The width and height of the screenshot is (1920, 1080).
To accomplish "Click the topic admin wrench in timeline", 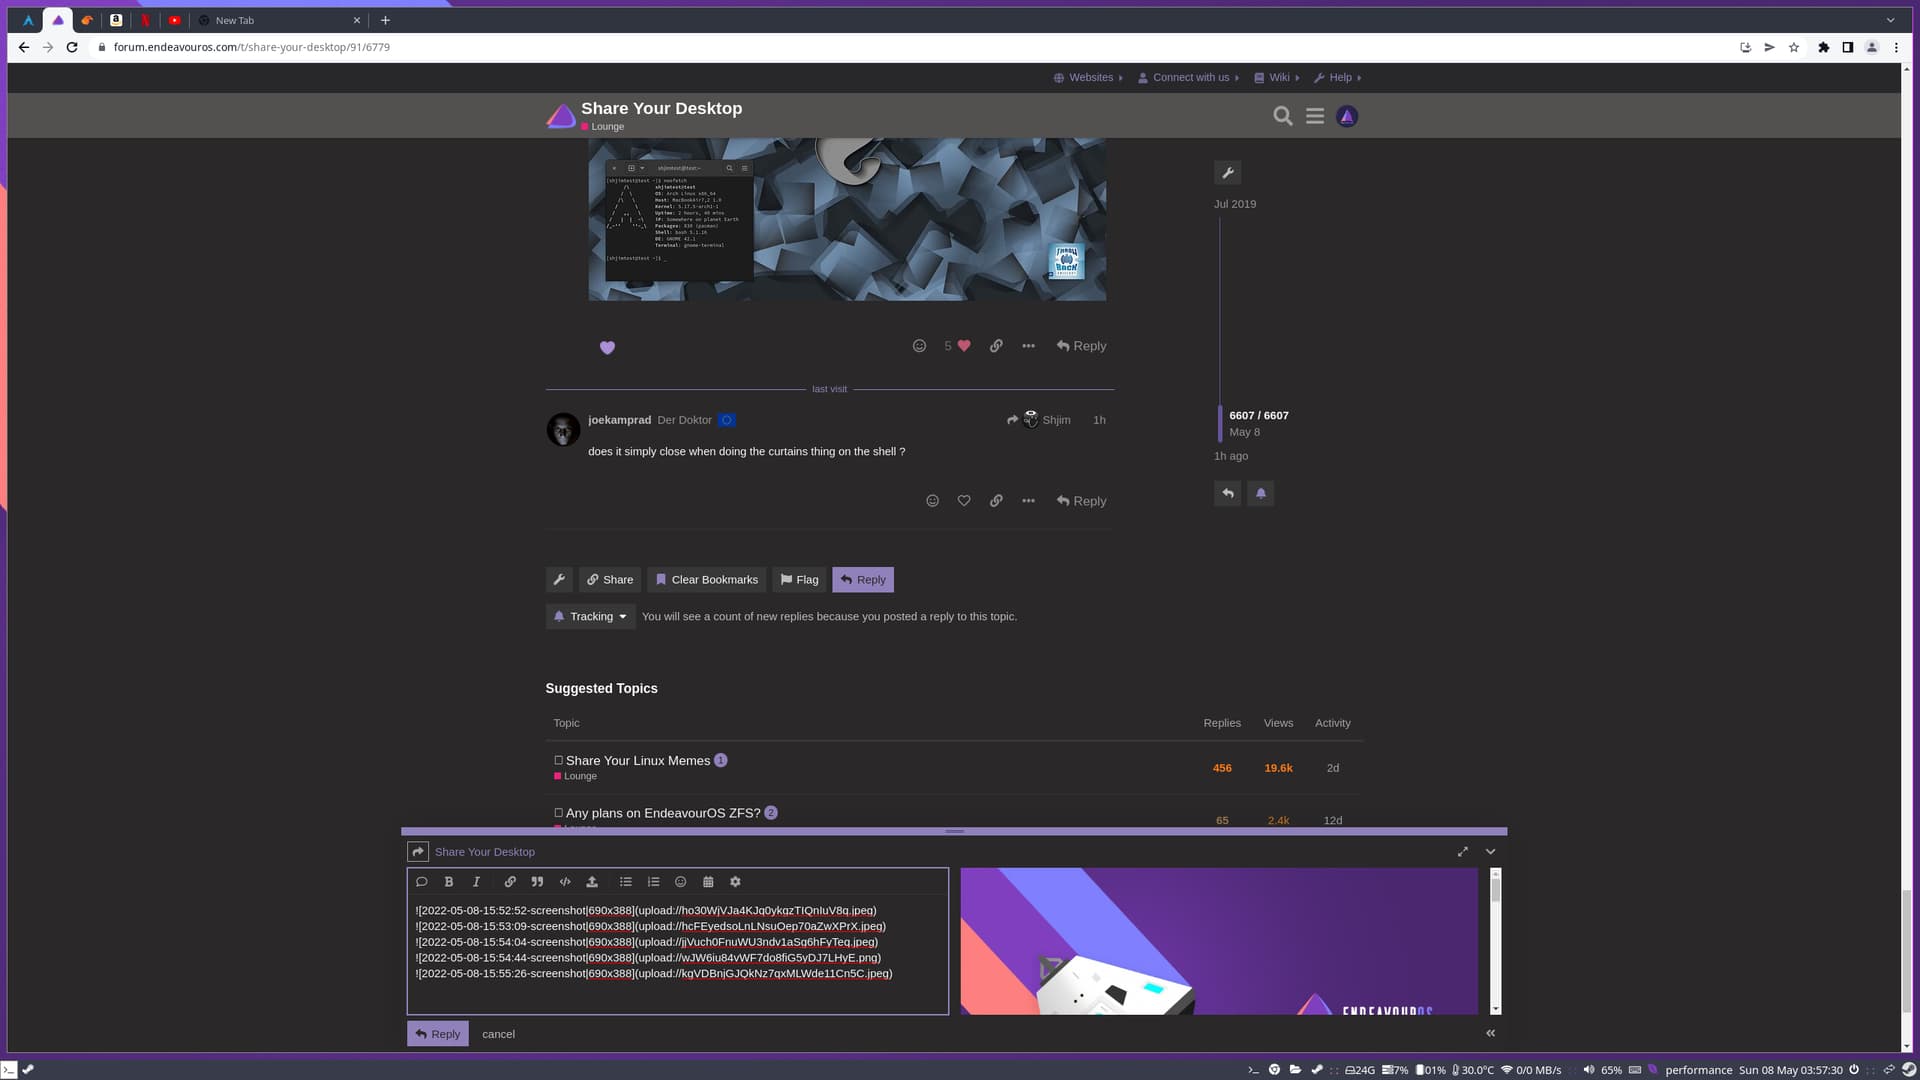I will tap(1228, 173).
